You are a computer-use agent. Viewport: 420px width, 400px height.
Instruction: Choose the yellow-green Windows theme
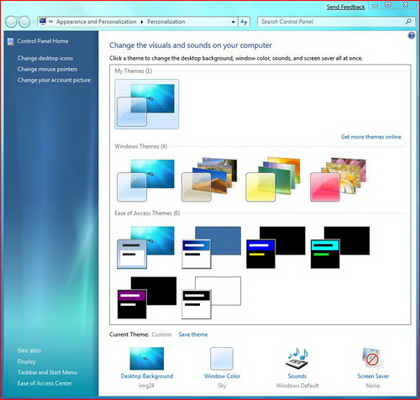pos(274,180)
